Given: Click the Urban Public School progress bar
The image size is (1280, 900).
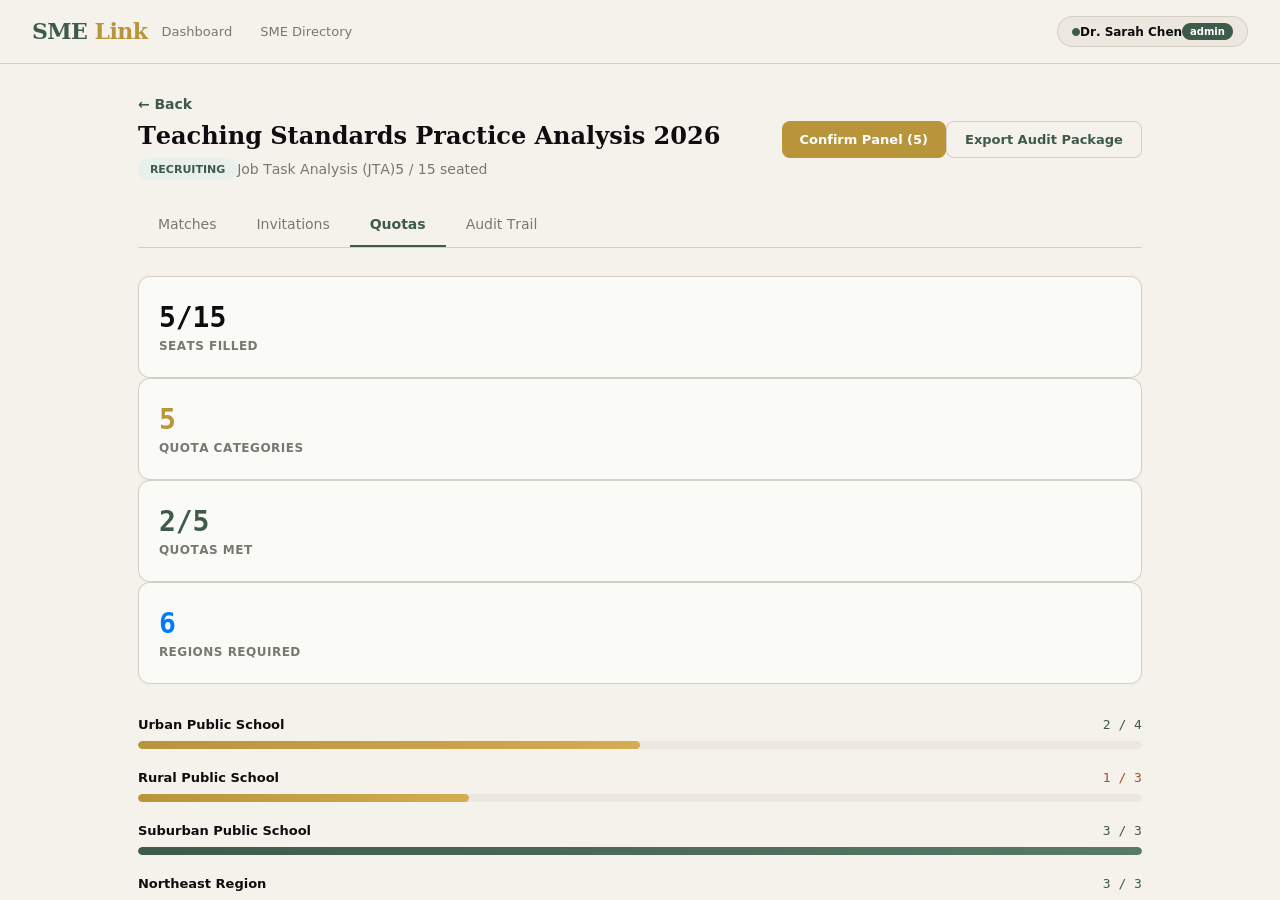Looking at the screenshot, I should point(639,744).
